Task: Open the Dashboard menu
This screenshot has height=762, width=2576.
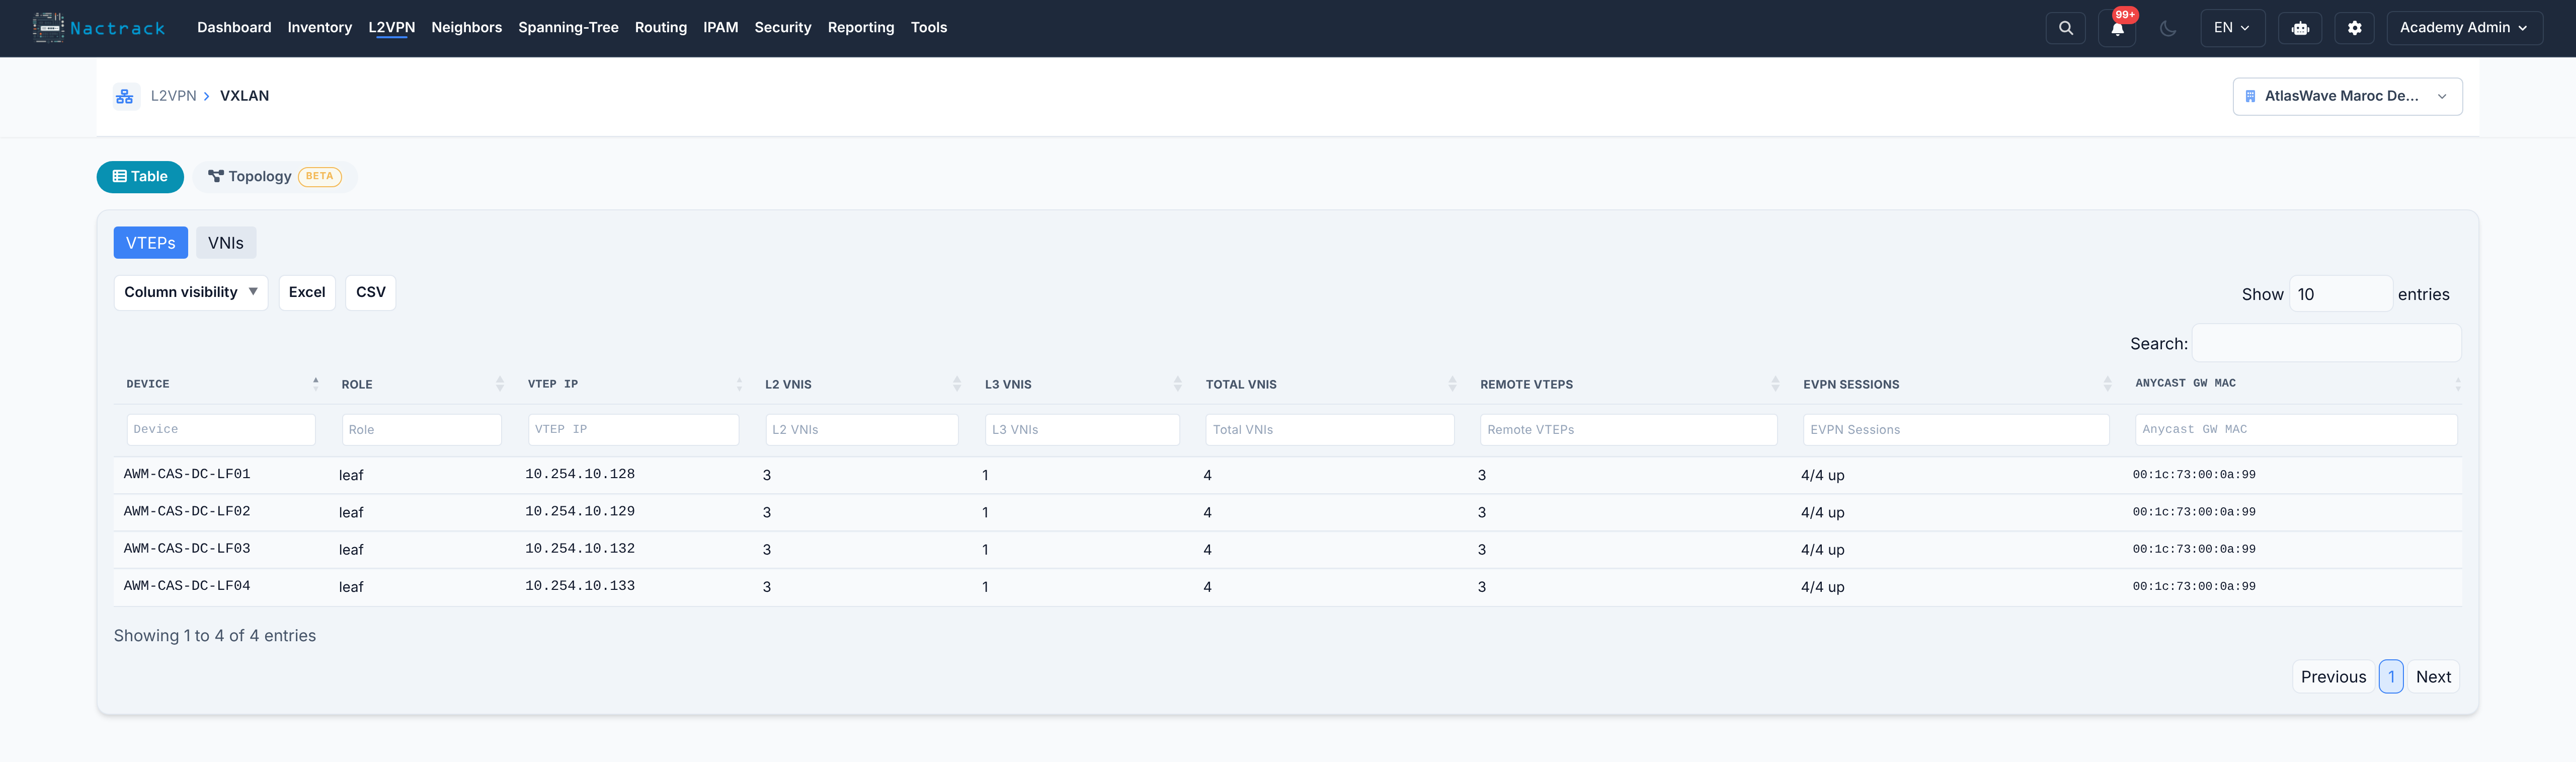Action: (234, 28)
